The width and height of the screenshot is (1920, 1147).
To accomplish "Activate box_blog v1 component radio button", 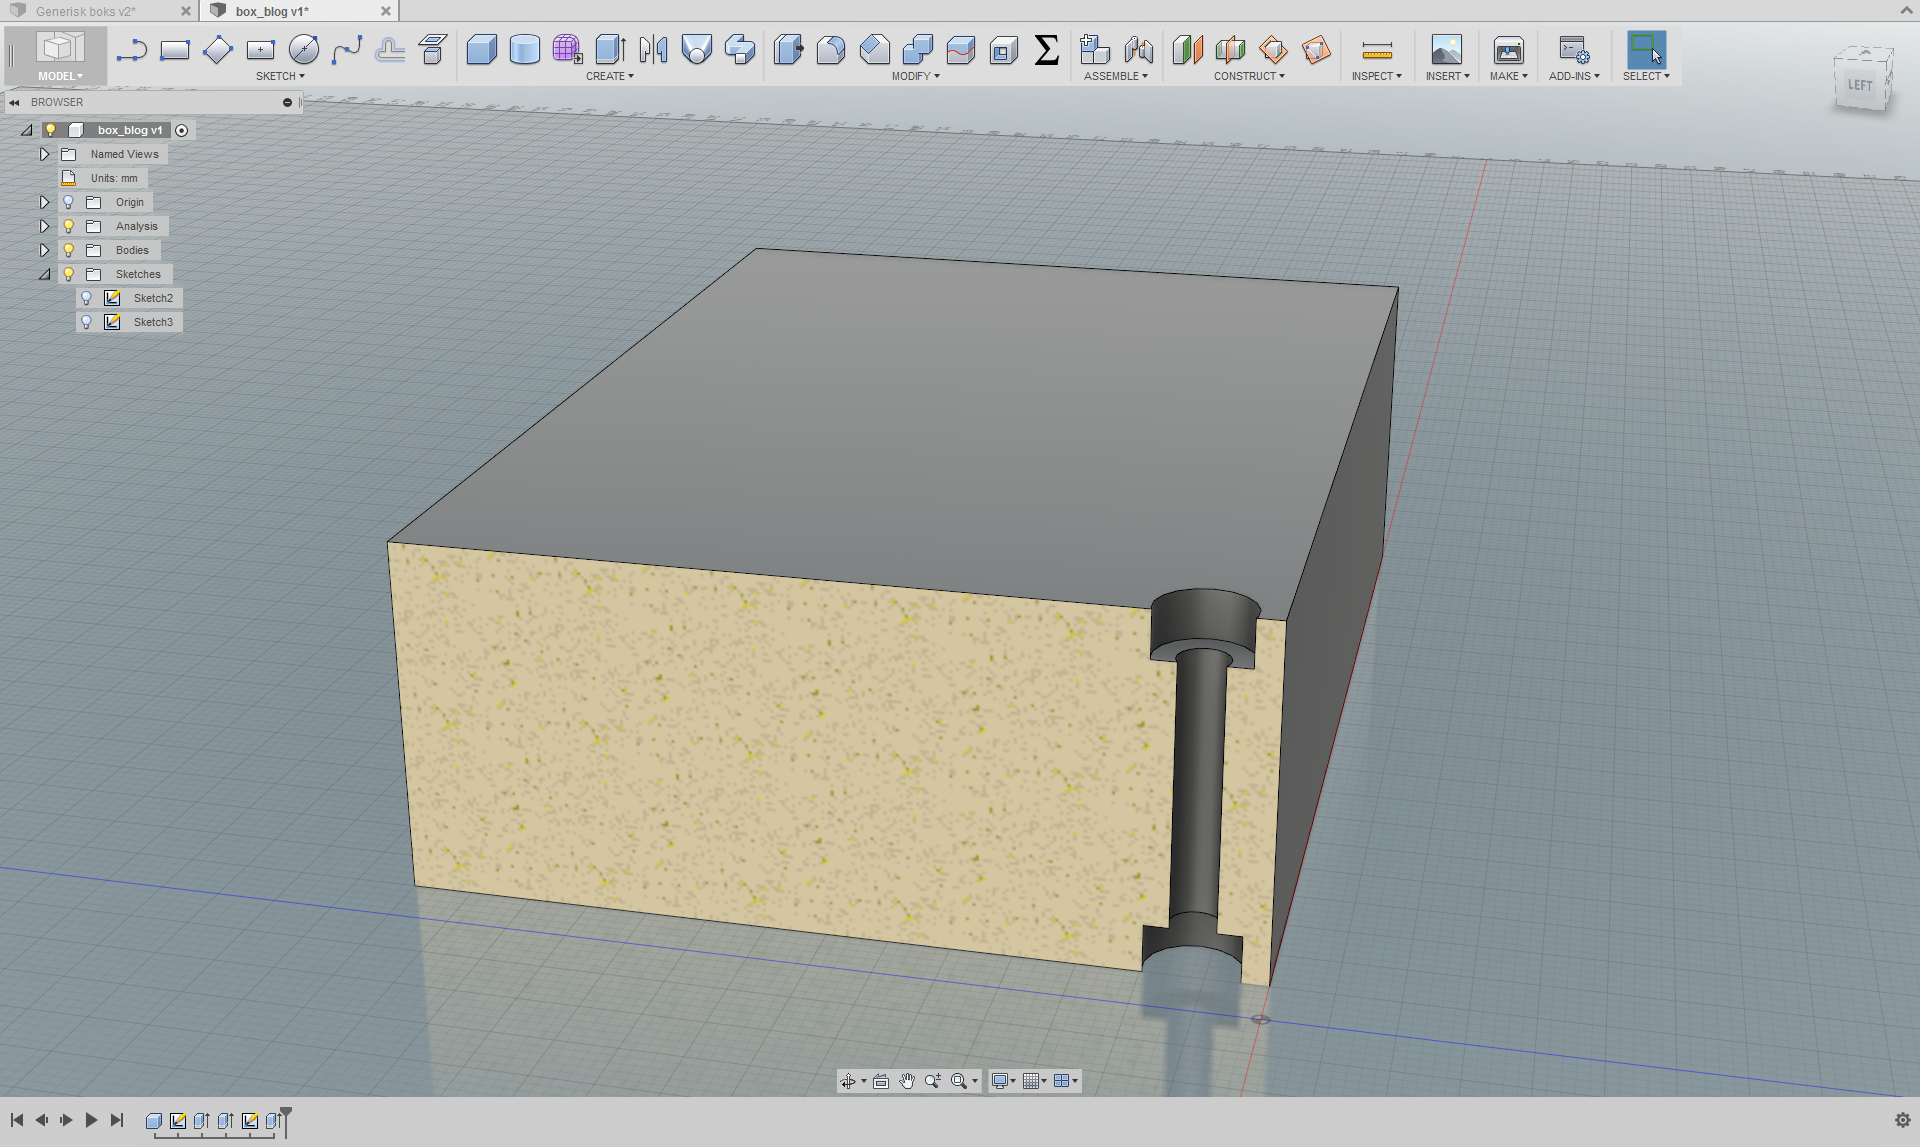I will tap(182, 130).
